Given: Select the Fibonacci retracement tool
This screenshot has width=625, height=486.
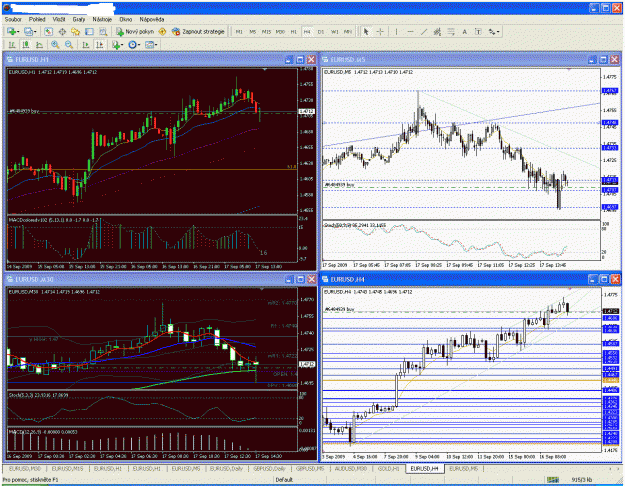Looking at the screenshot, I should tap(451, 31).
